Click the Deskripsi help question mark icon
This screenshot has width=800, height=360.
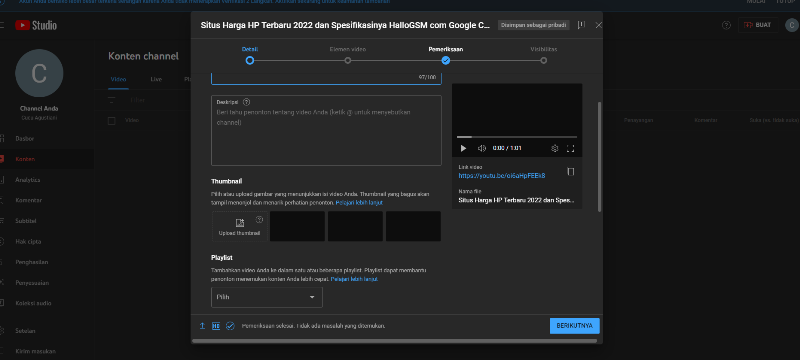tap(246, 102)
